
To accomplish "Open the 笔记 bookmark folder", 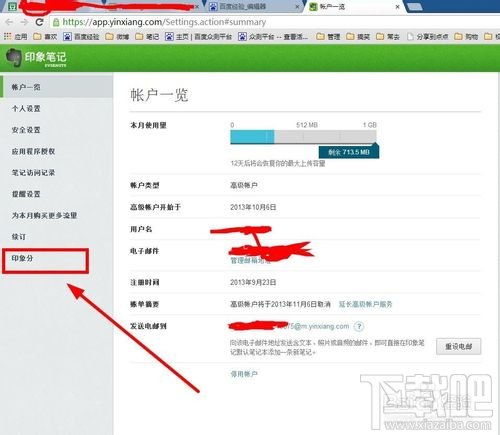I will tap(147, 36).
